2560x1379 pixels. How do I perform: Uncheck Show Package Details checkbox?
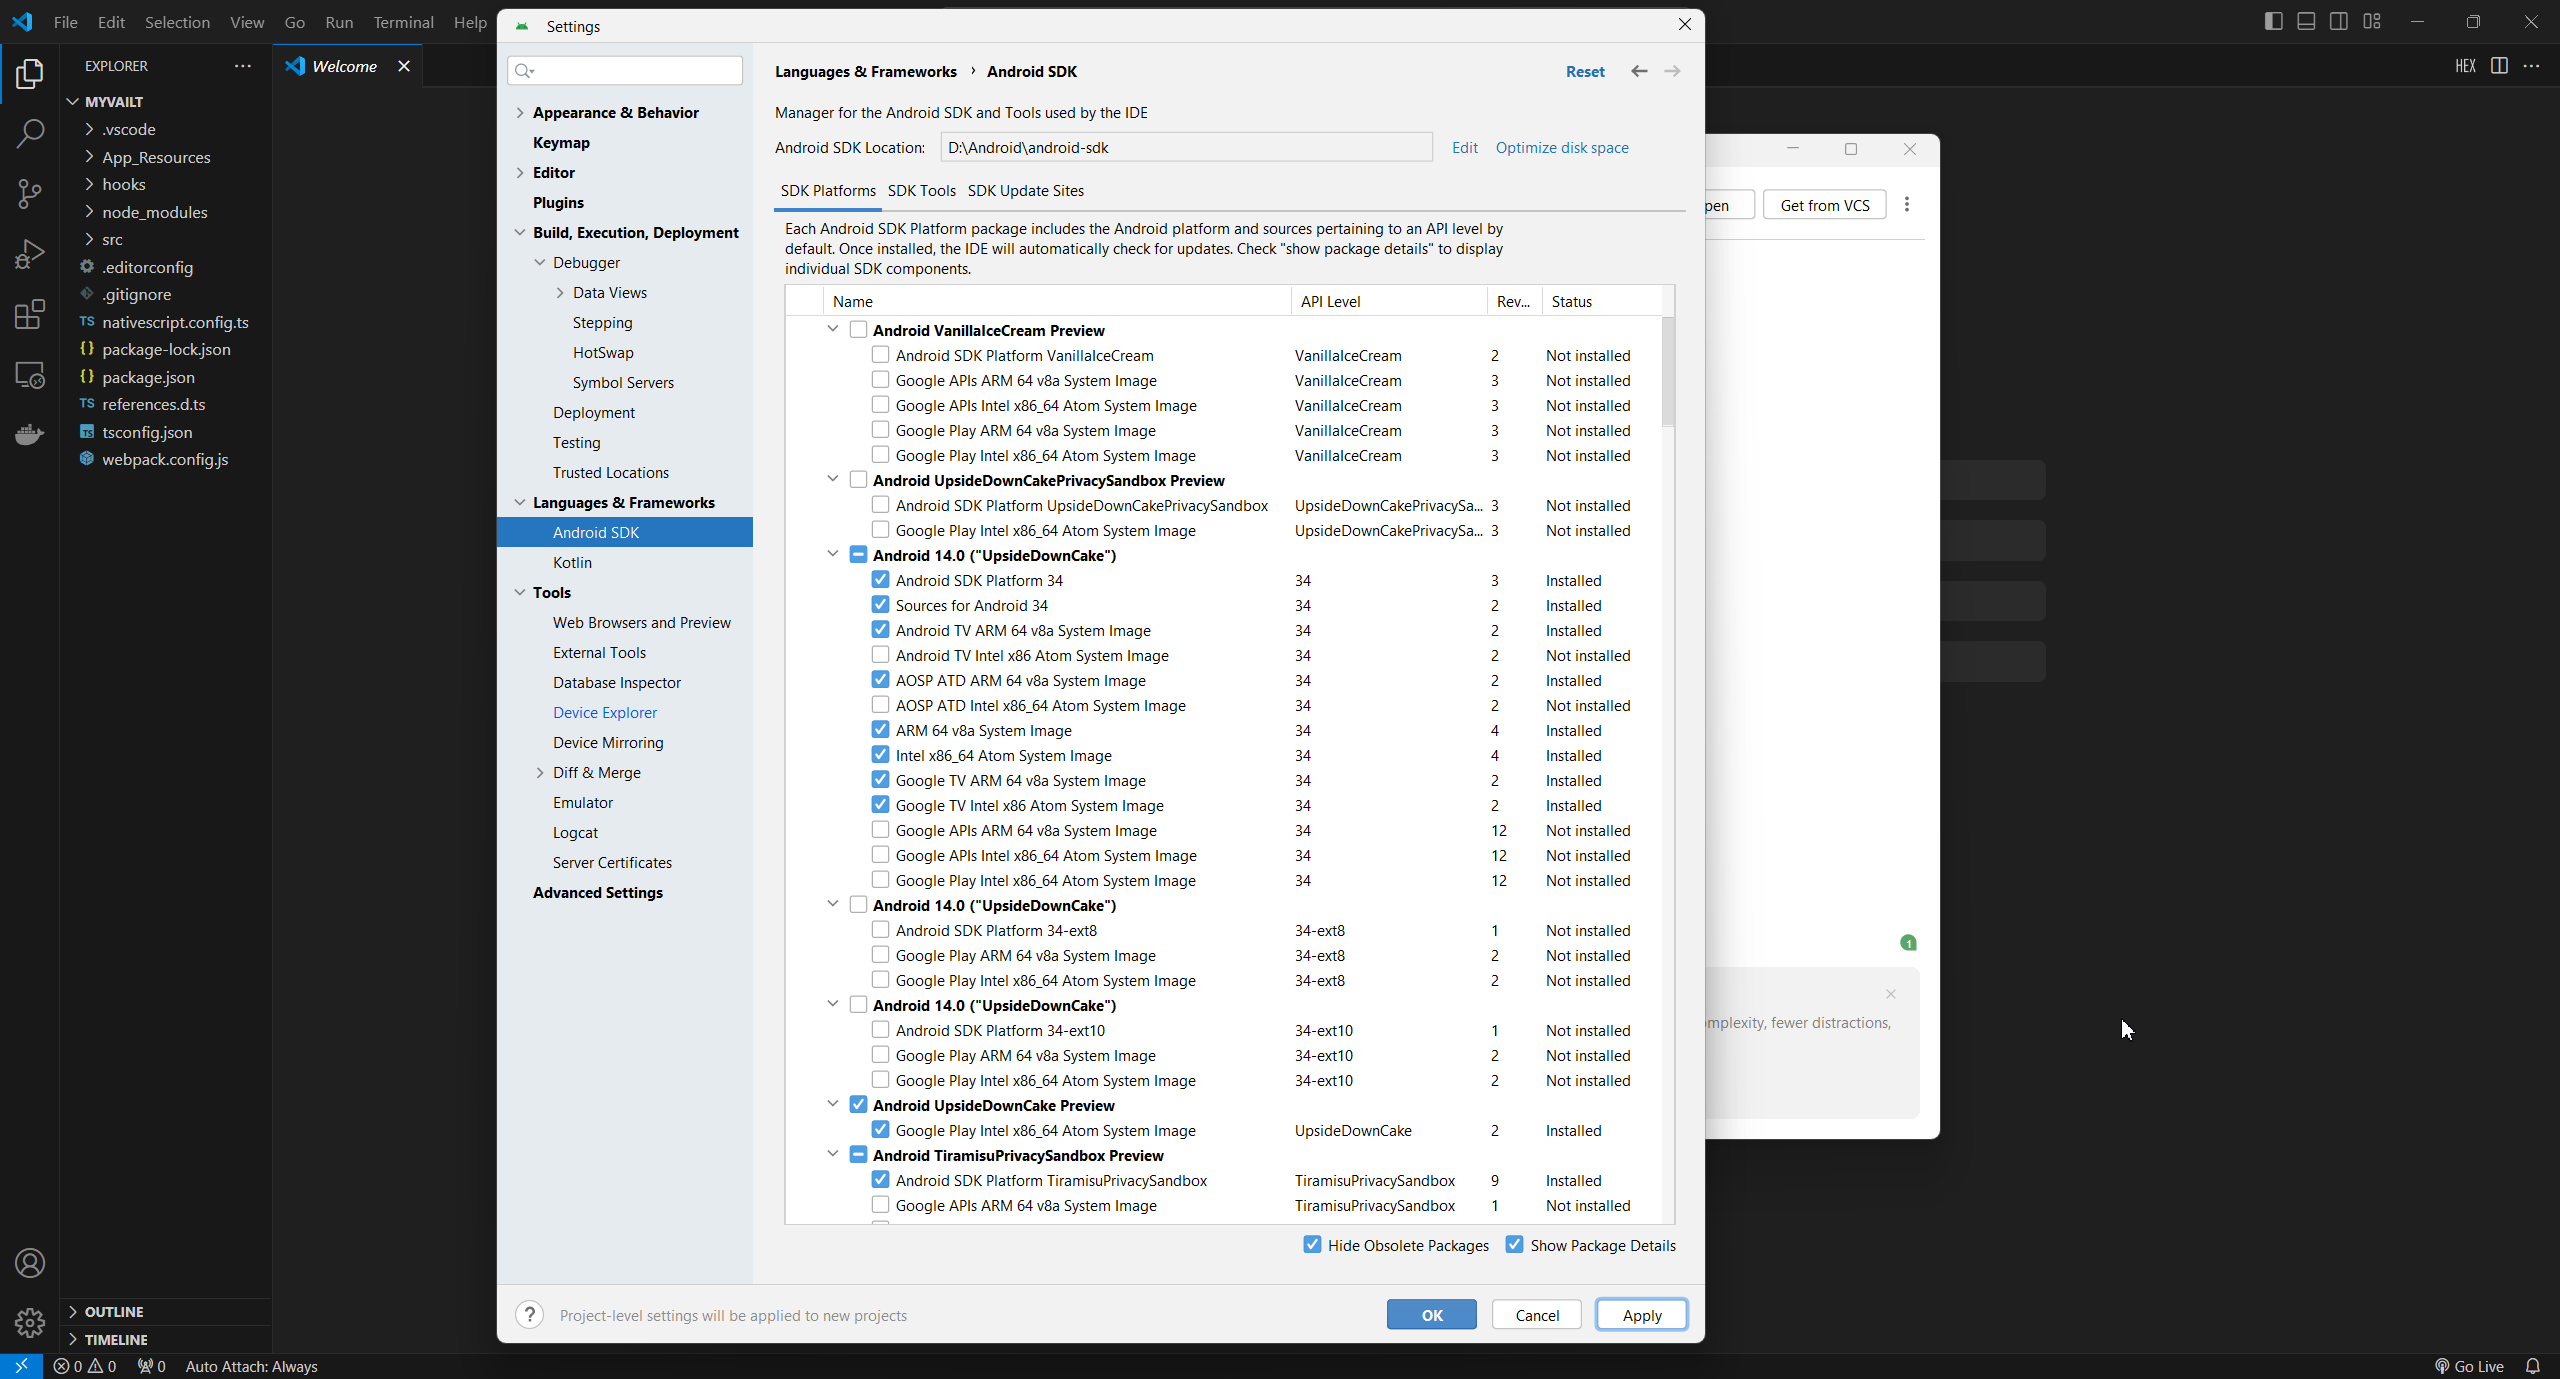[1514, 1245]
